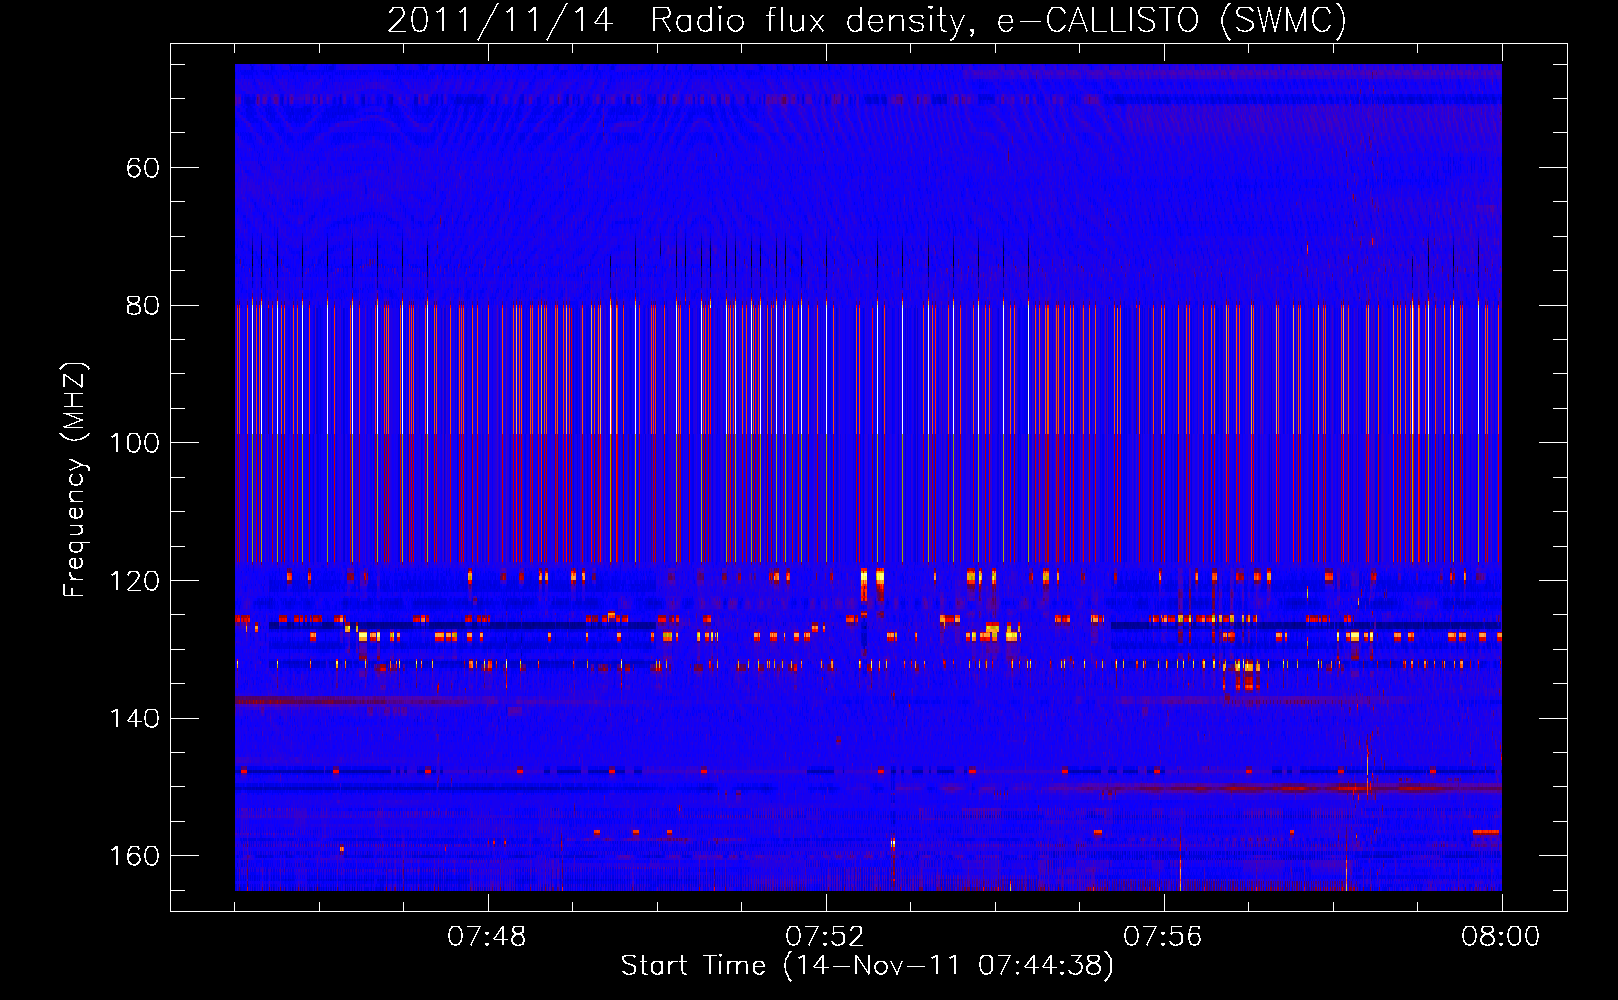Click the 07:48 time tick label
The image size is (1618, 1000).
[488, 937]
